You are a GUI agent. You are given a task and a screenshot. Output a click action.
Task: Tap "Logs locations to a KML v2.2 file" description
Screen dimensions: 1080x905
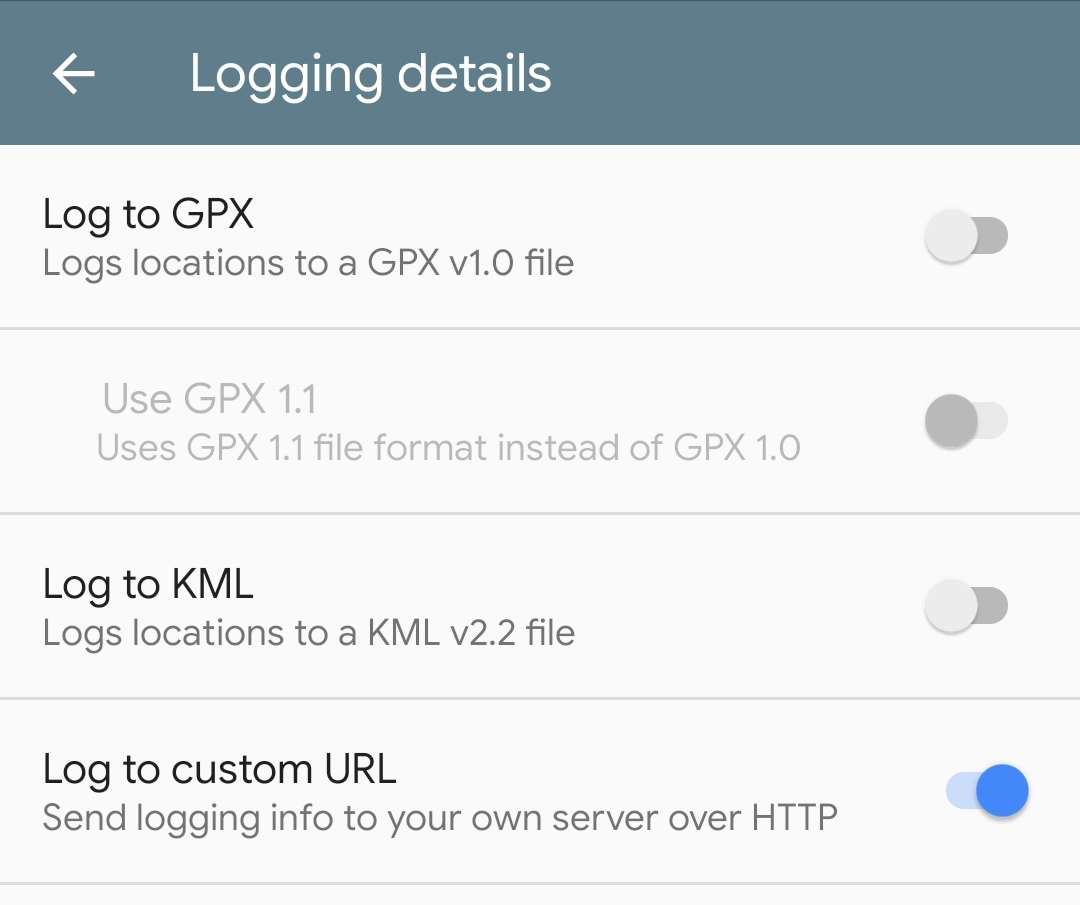[308, 632]
